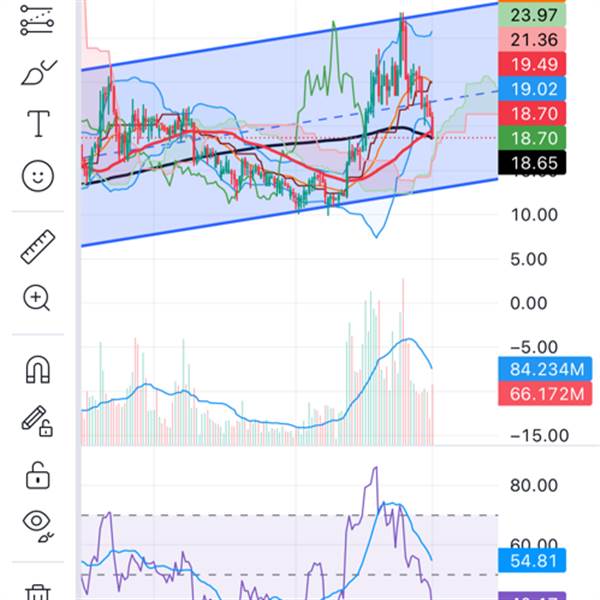Click the trash remove drawings icon
Viewport: 600px width, 600px height.
pos(37,592)
